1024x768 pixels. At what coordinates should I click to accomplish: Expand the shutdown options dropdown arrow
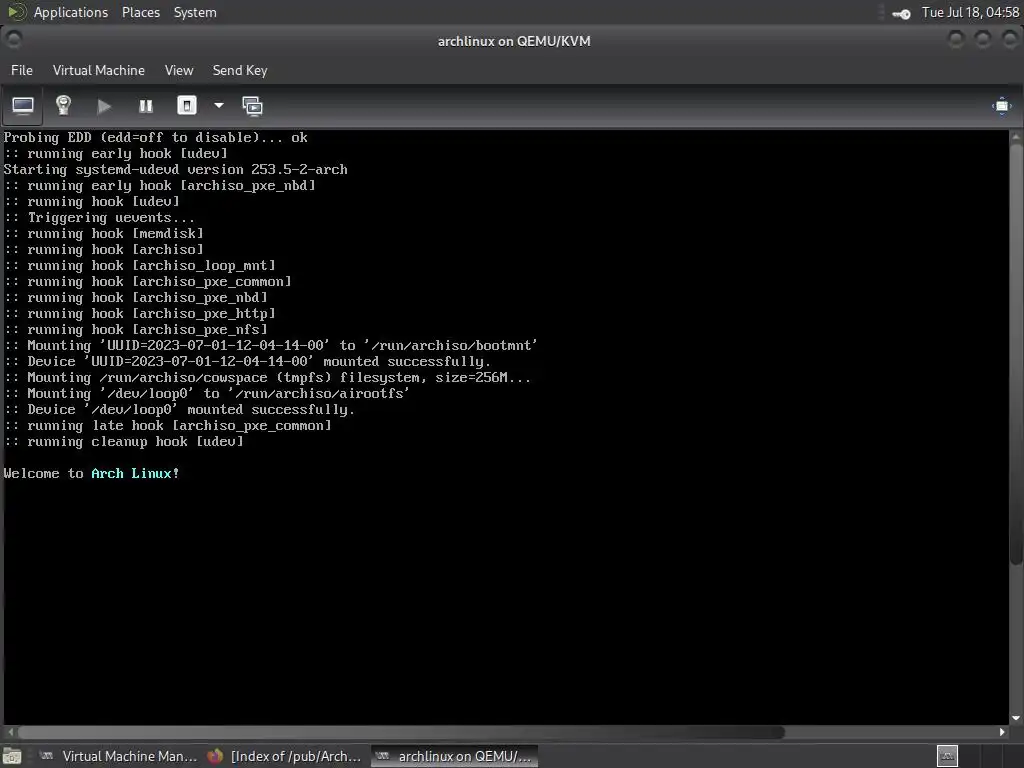pos(219,106)
